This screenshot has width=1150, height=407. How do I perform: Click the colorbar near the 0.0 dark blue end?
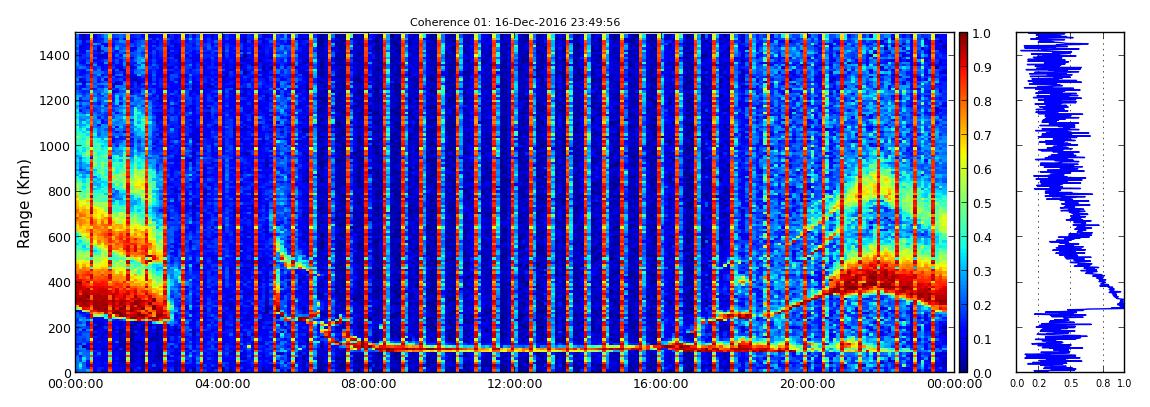coord(963,368)
